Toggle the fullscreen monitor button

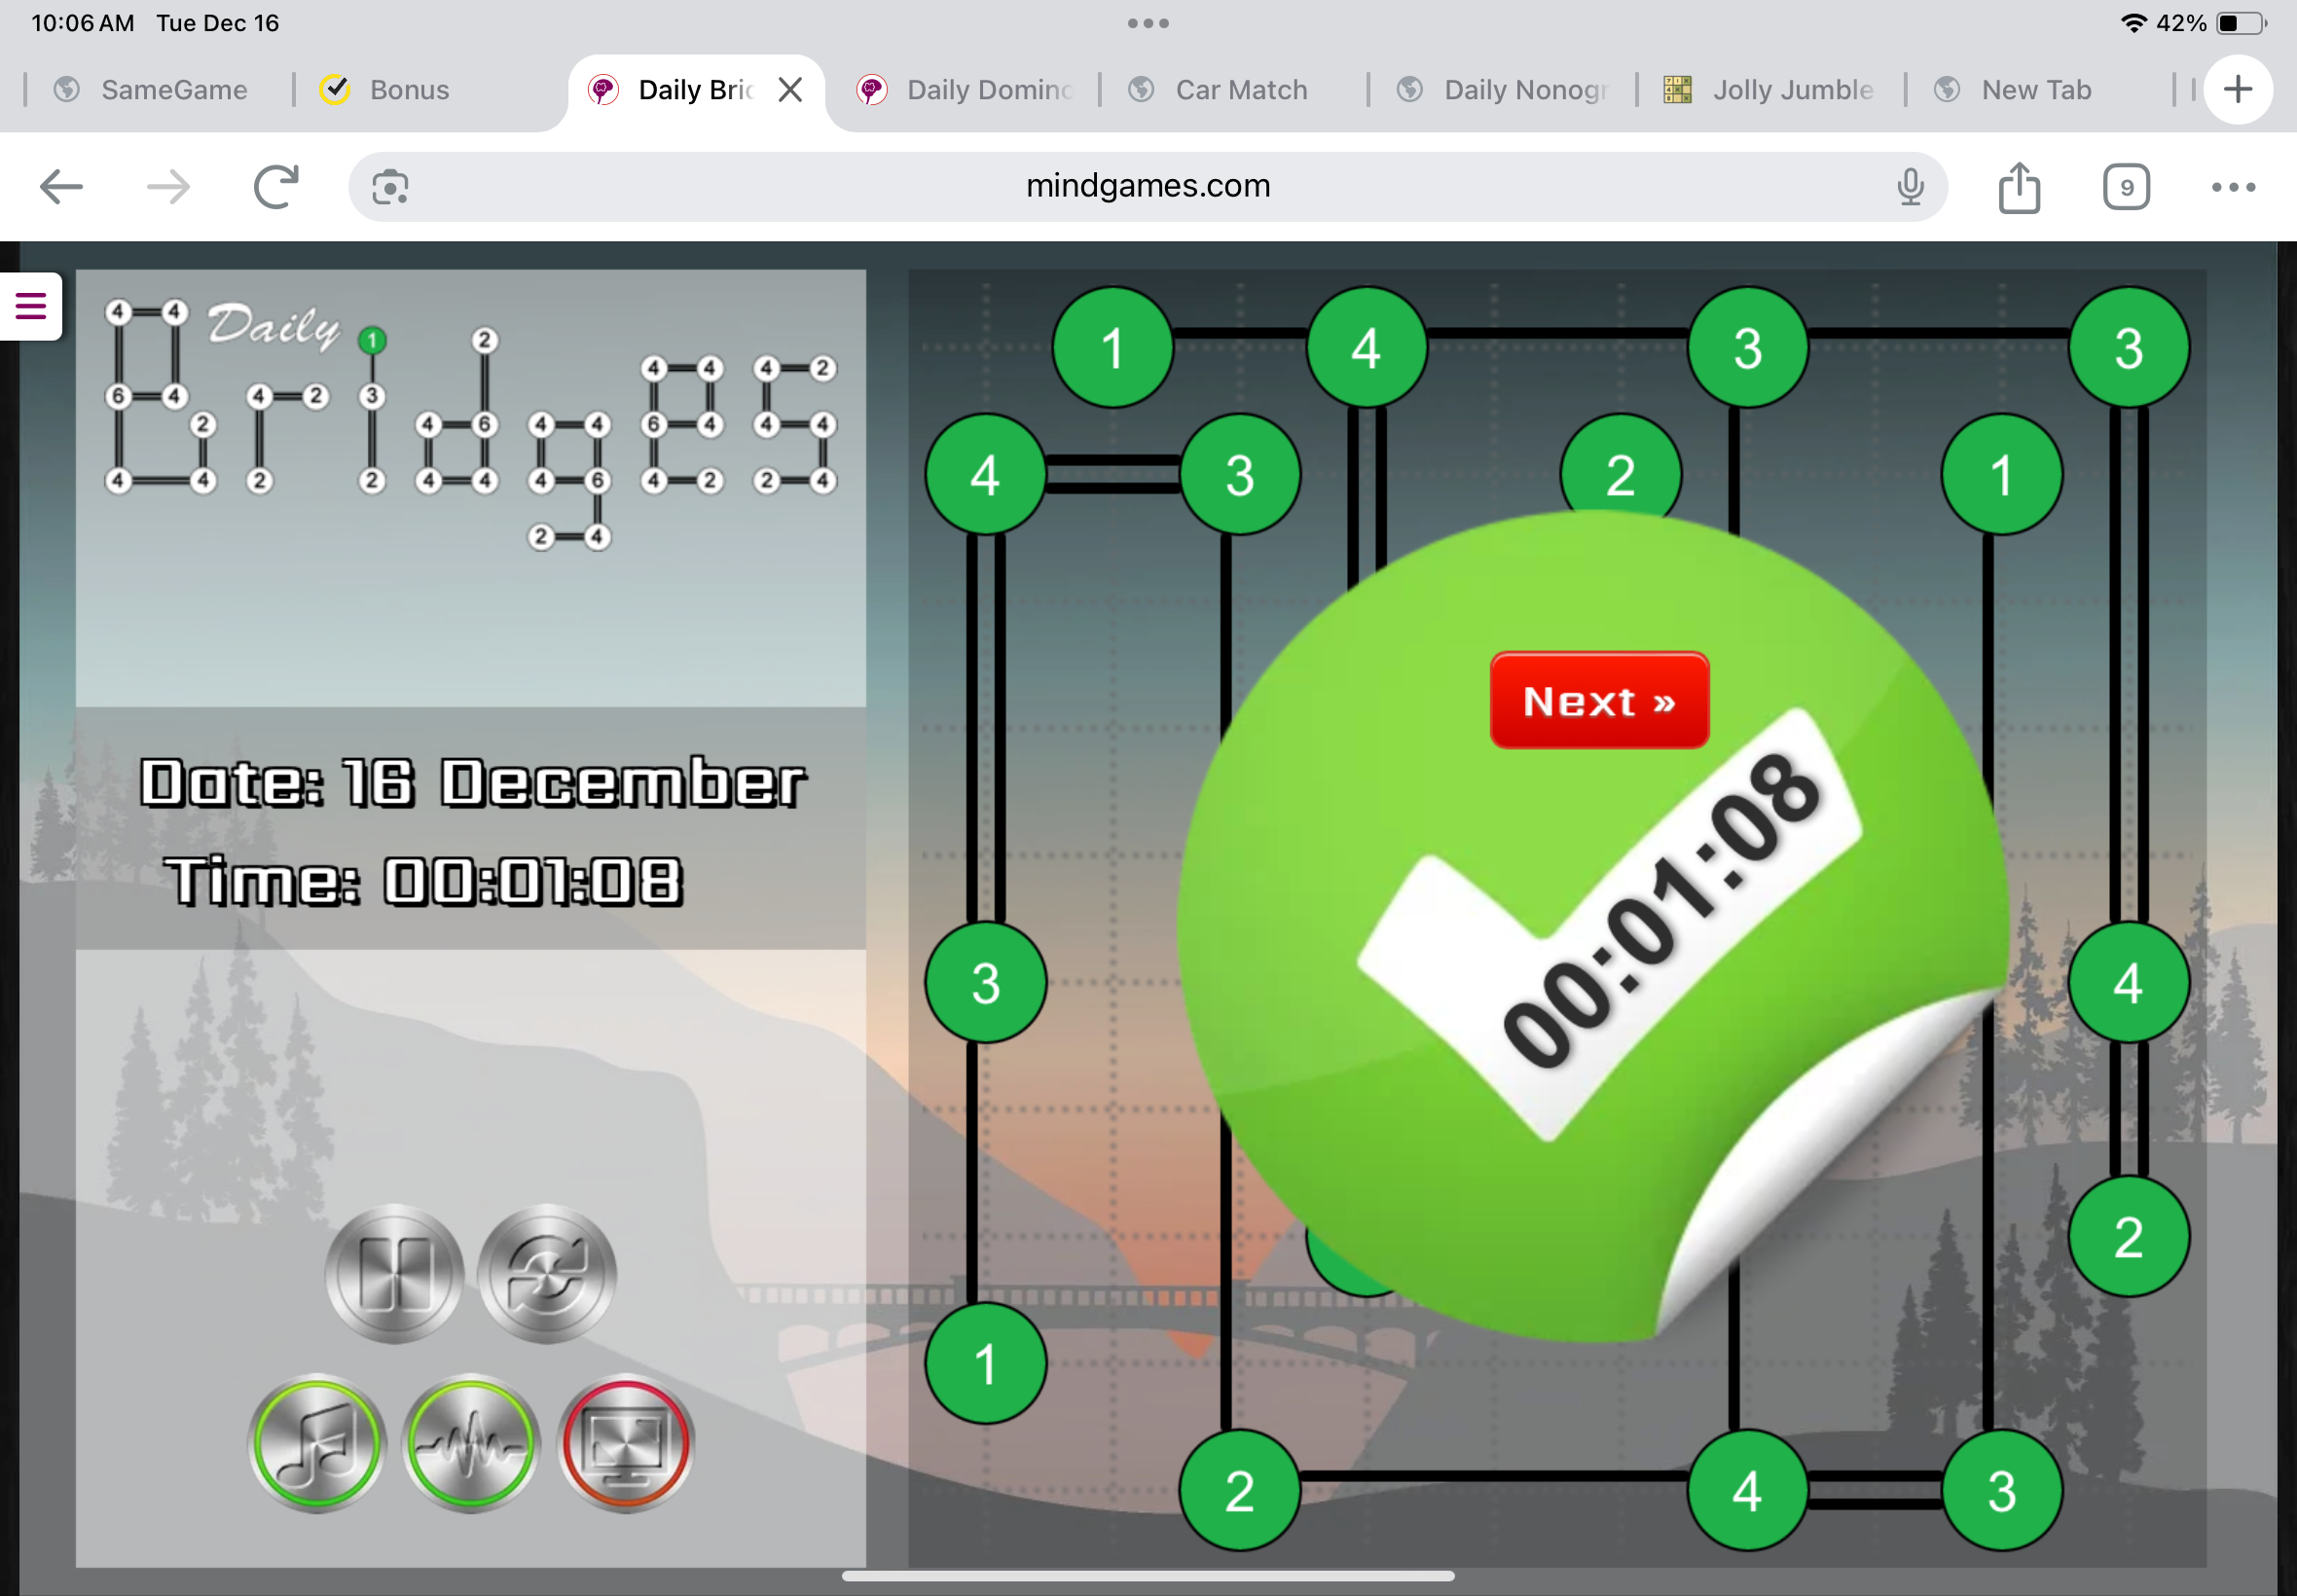626,1444
